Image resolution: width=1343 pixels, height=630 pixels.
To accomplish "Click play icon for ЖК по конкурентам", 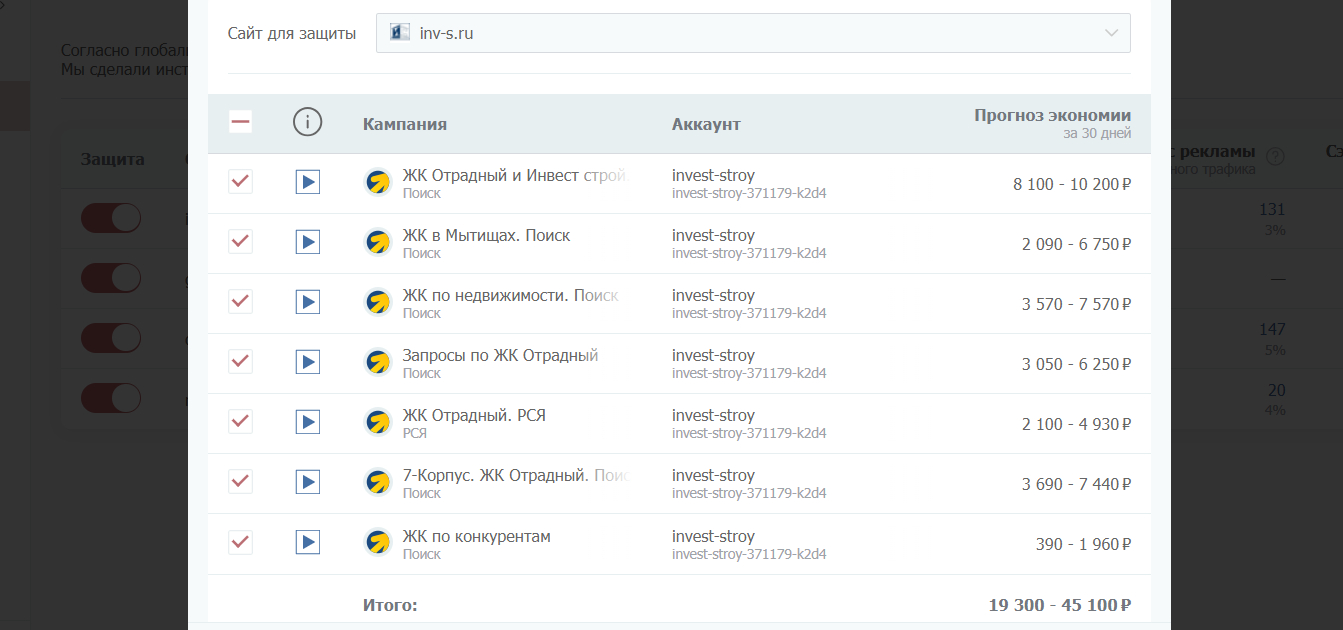I will pos(307,543).
